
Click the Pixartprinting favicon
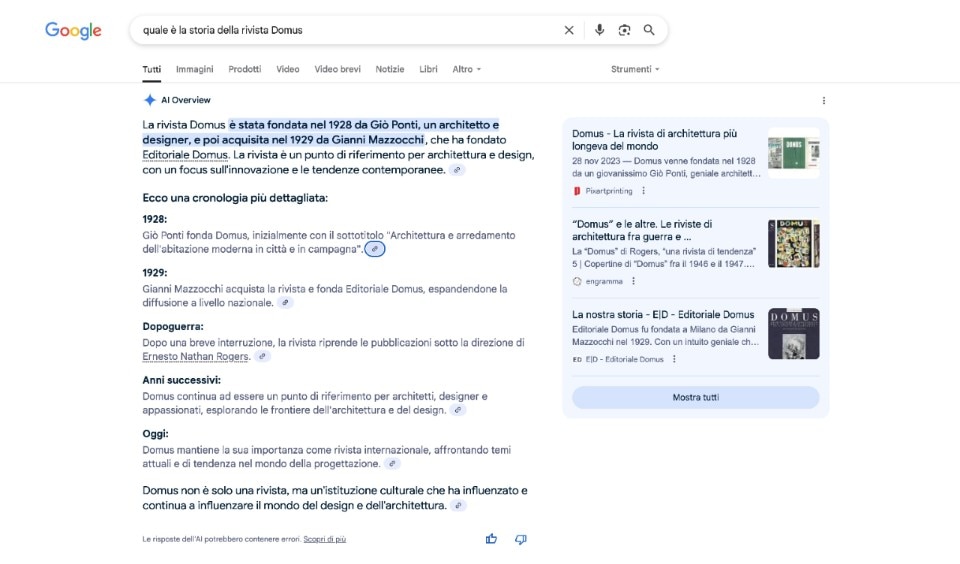pos(577,190)
